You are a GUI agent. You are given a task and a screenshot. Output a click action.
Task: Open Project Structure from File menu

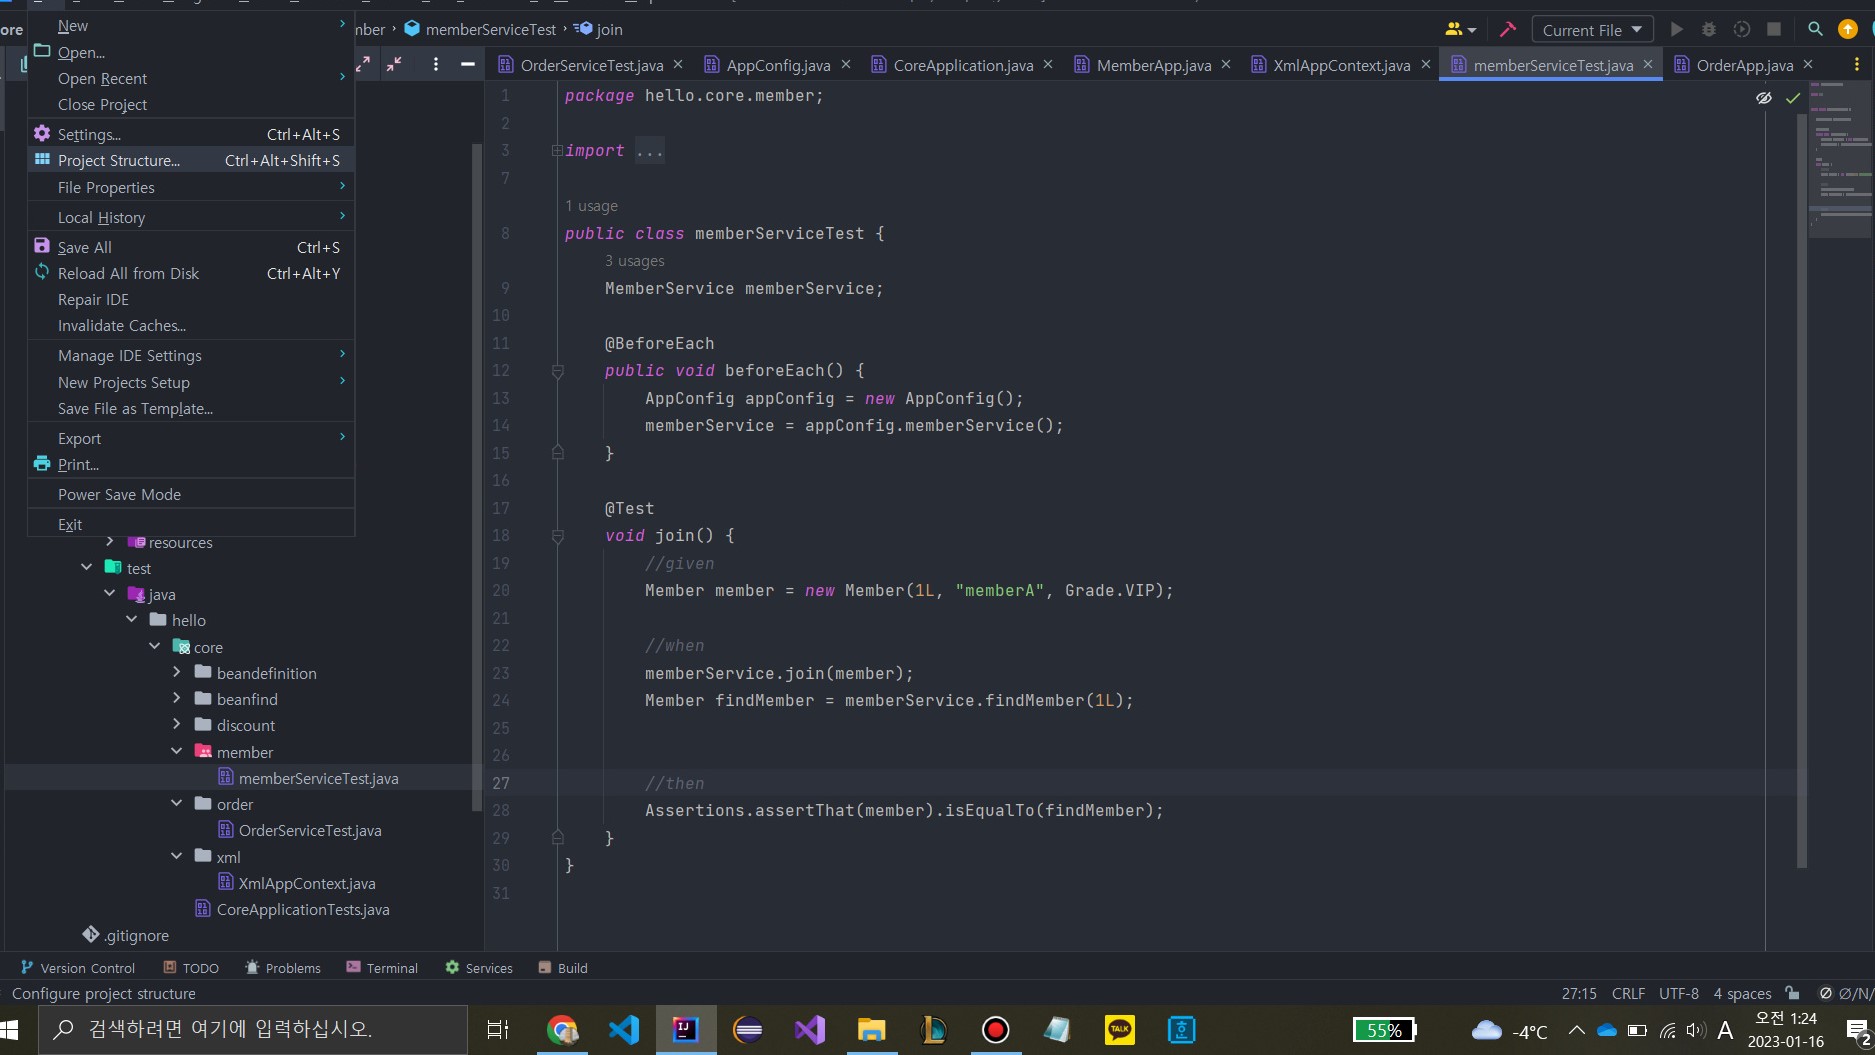tap(191, 160)
